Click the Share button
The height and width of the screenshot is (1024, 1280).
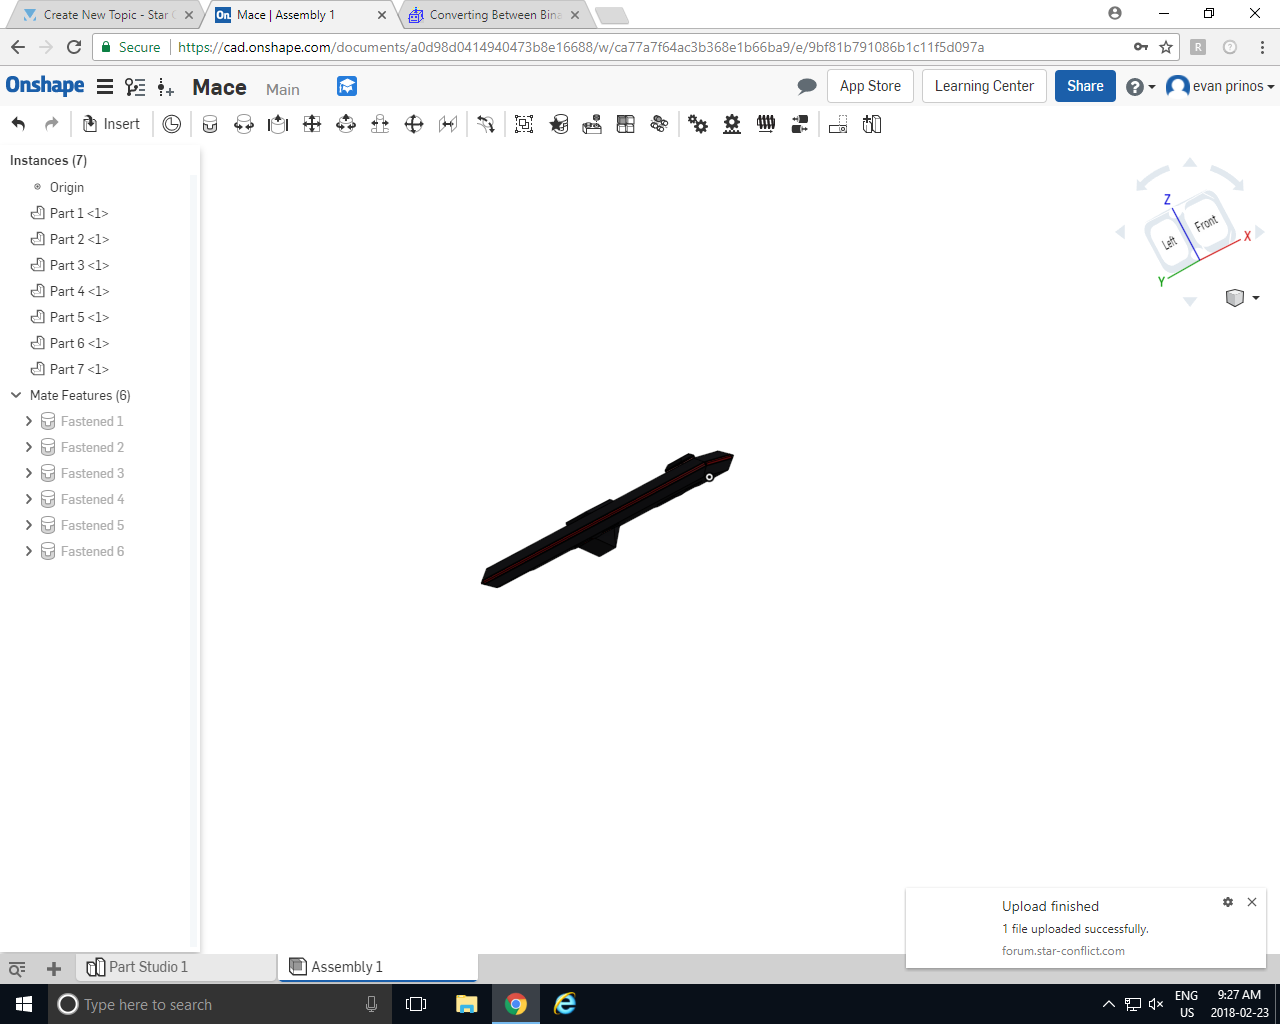tap(1085, 86)
